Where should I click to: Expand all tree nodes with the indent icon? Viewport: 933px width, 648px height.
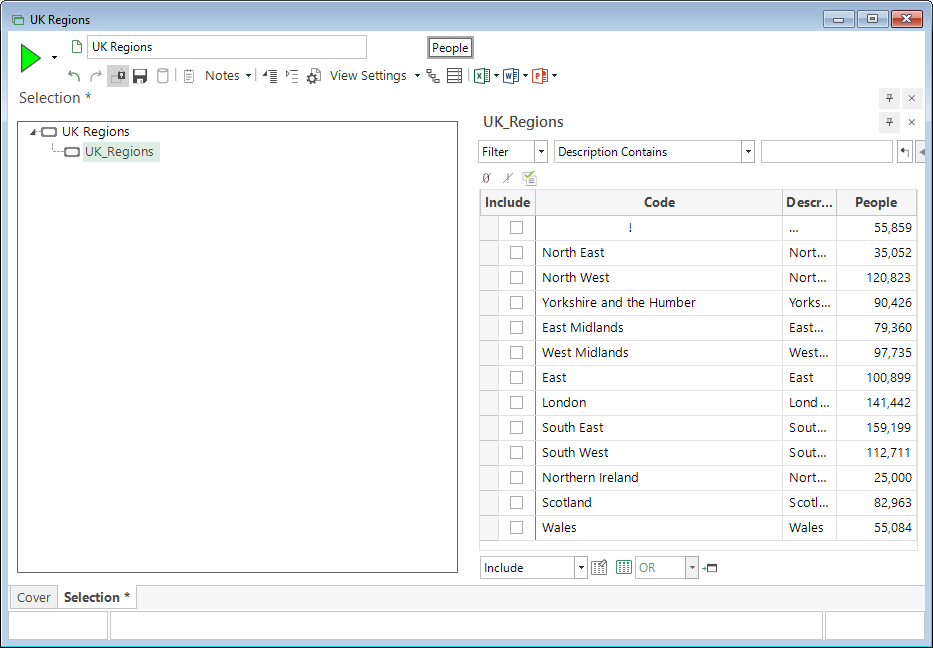click(292, 76)
